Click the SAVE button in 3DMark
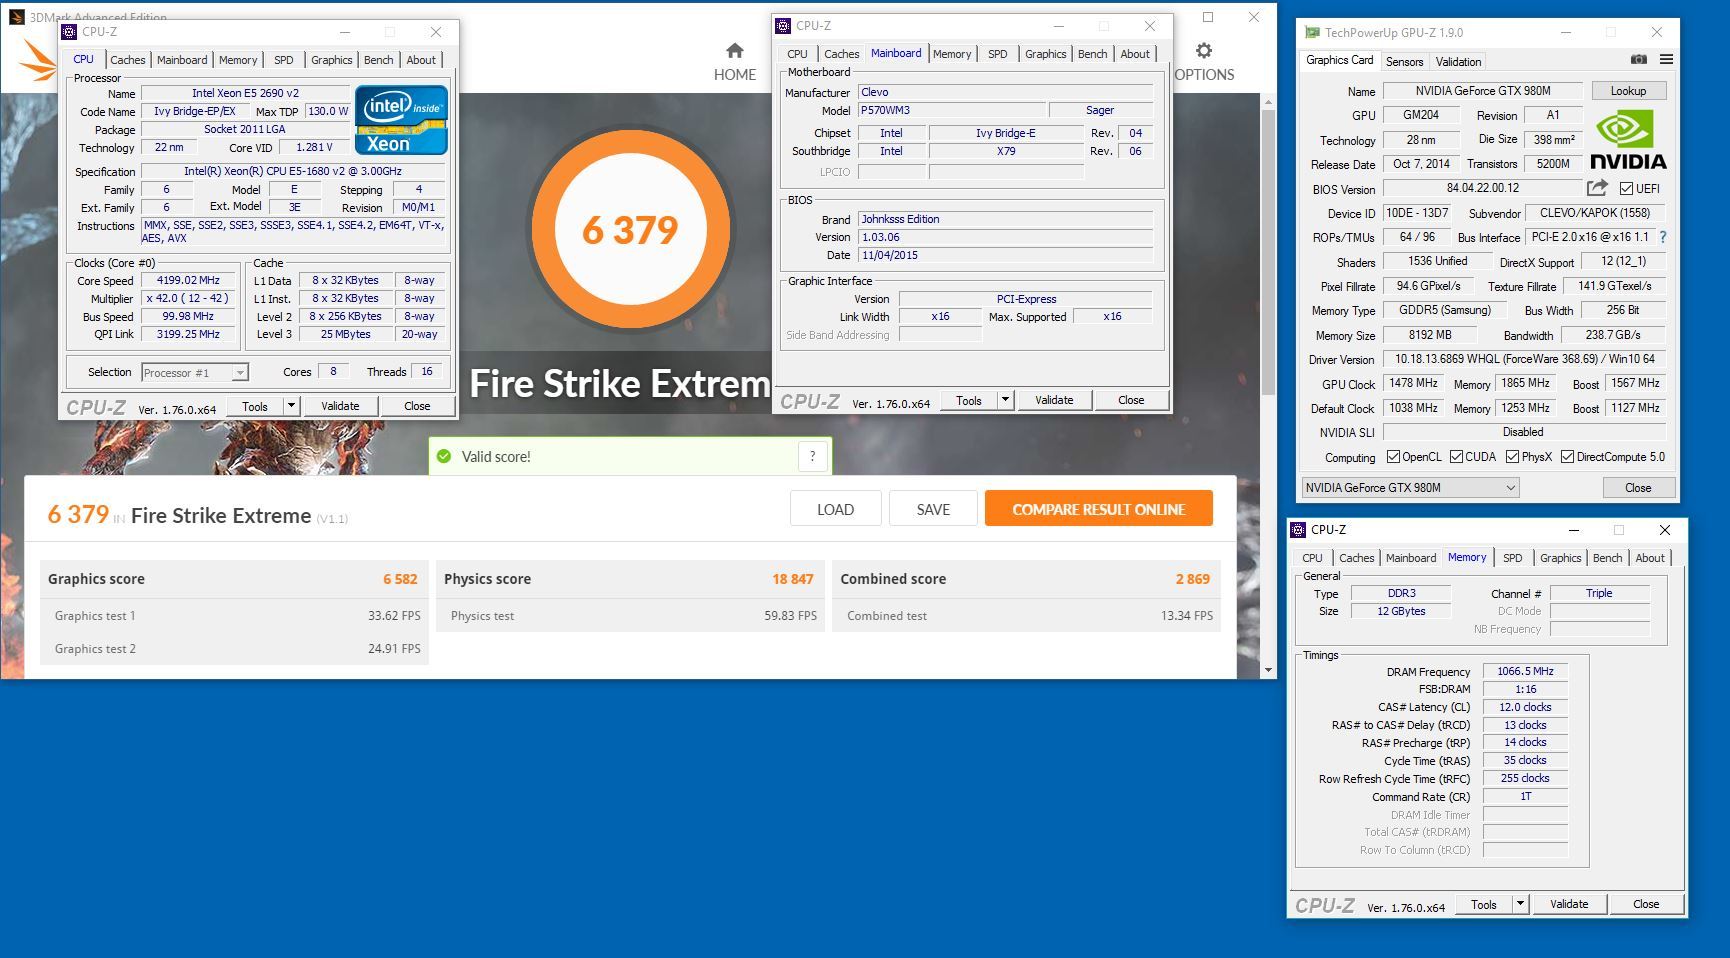This screenshot has height=958, width=1730. pyautogui.click(x=933, y=509)
